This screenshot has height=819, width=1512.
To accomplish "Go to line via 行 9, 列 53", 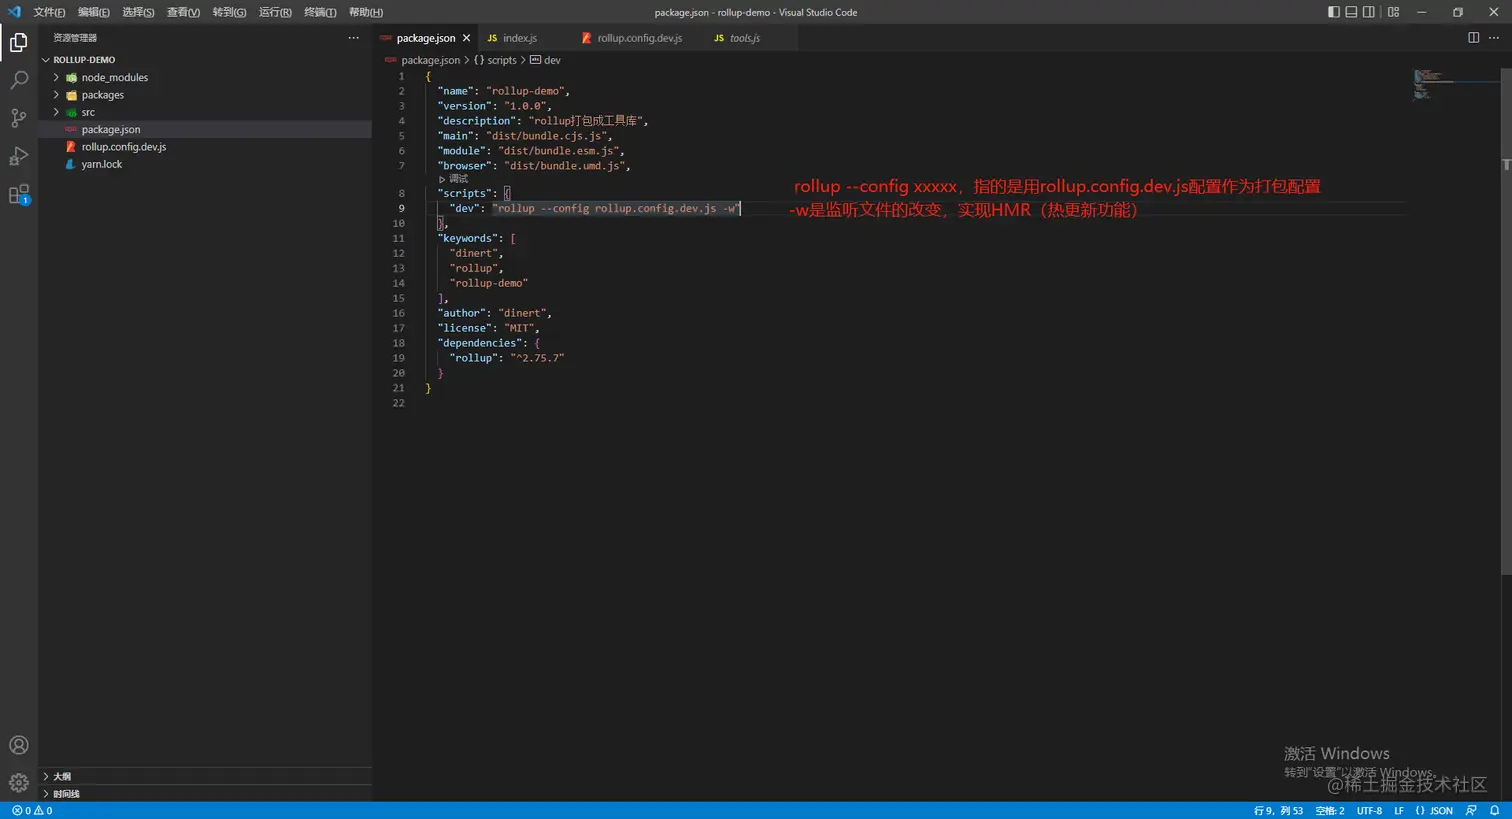I will (1278, 811).
